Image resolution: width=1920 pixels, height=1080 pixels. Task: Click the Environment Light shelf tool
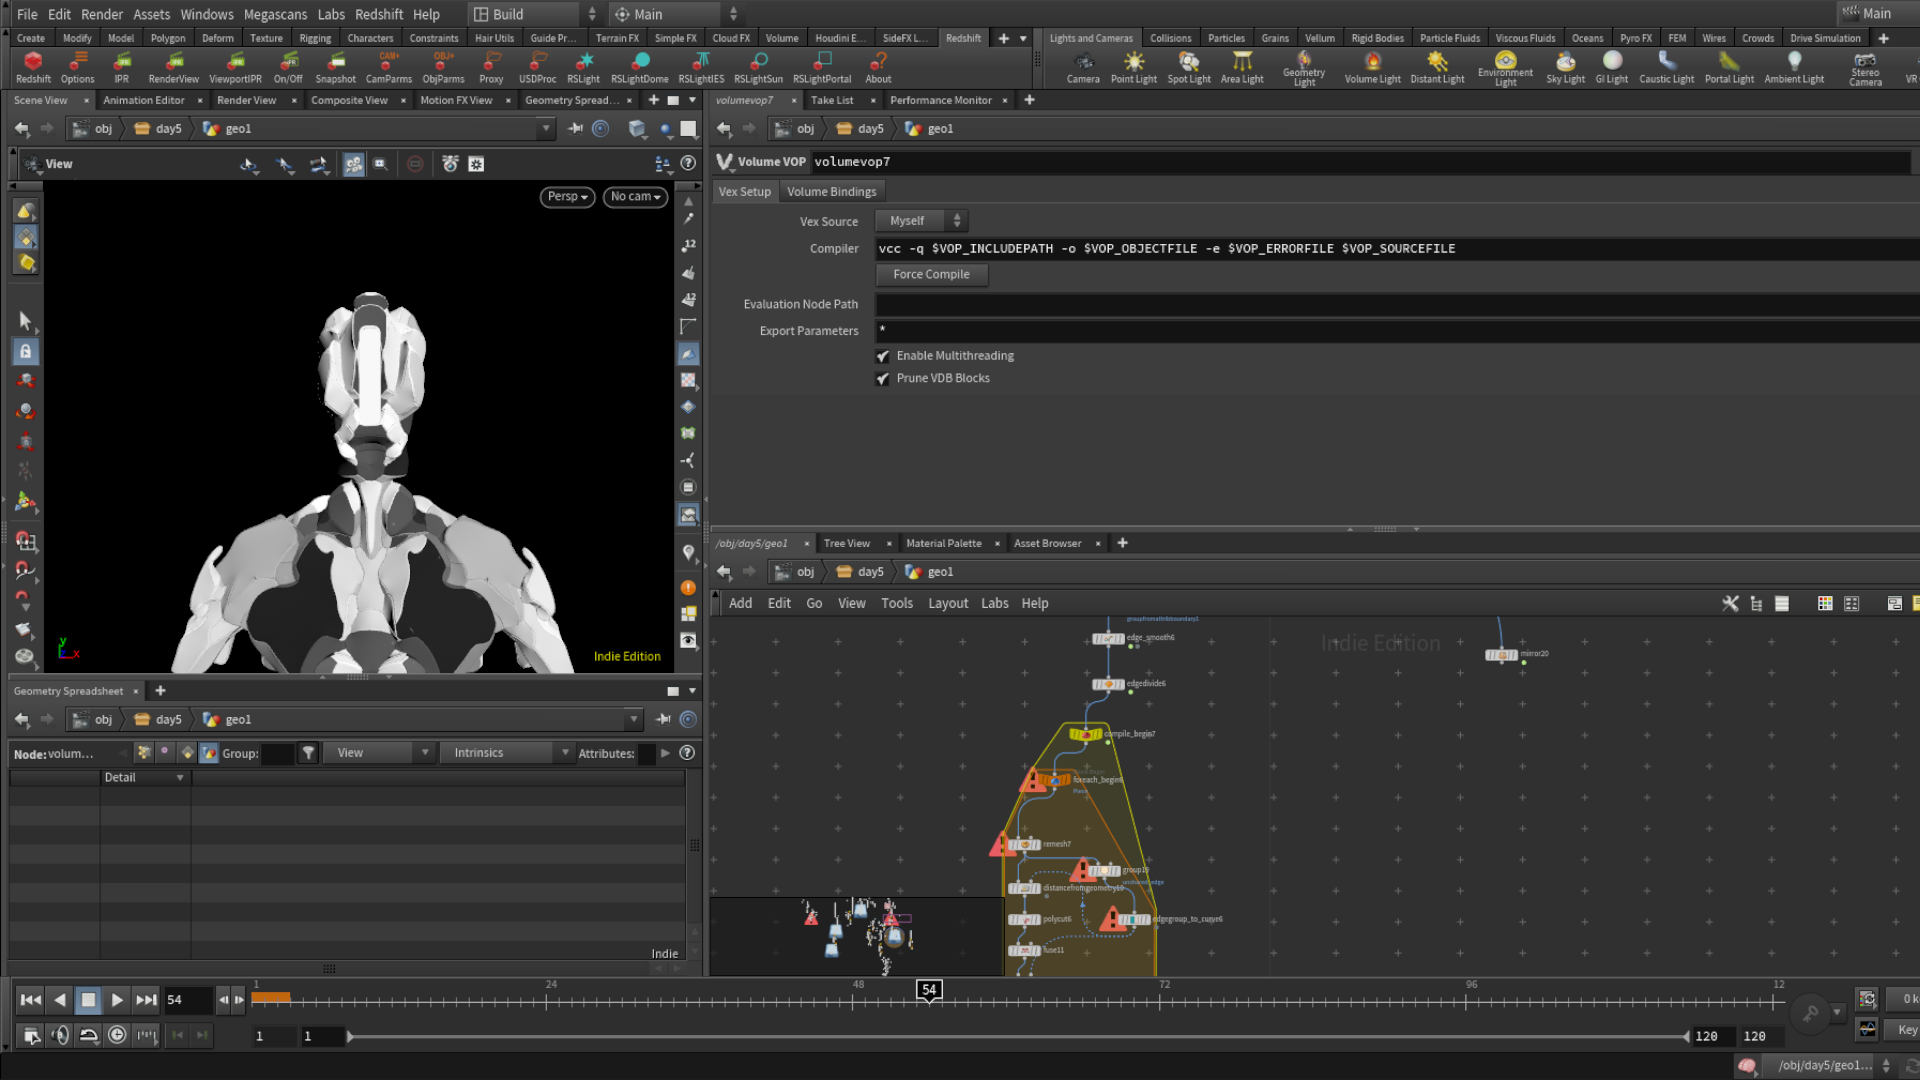pos(1505,68)
